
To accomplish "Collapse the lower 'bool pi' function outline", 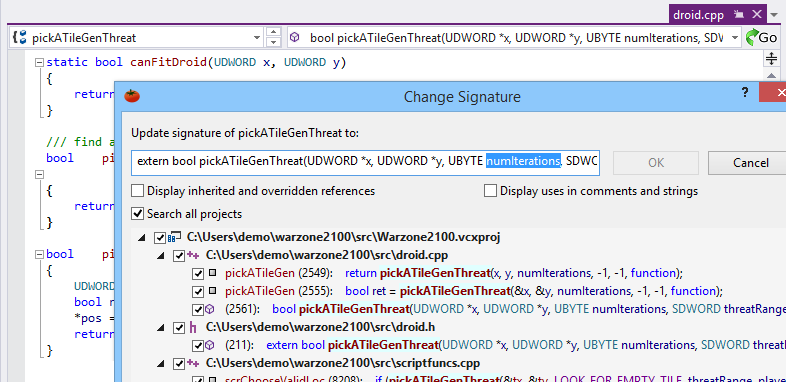I will 39,254.
